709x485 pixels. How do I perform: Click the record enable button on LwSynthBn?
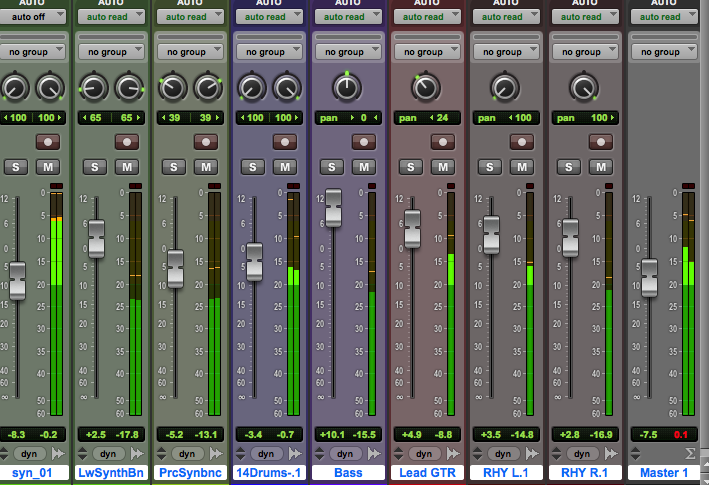point(127,142)
